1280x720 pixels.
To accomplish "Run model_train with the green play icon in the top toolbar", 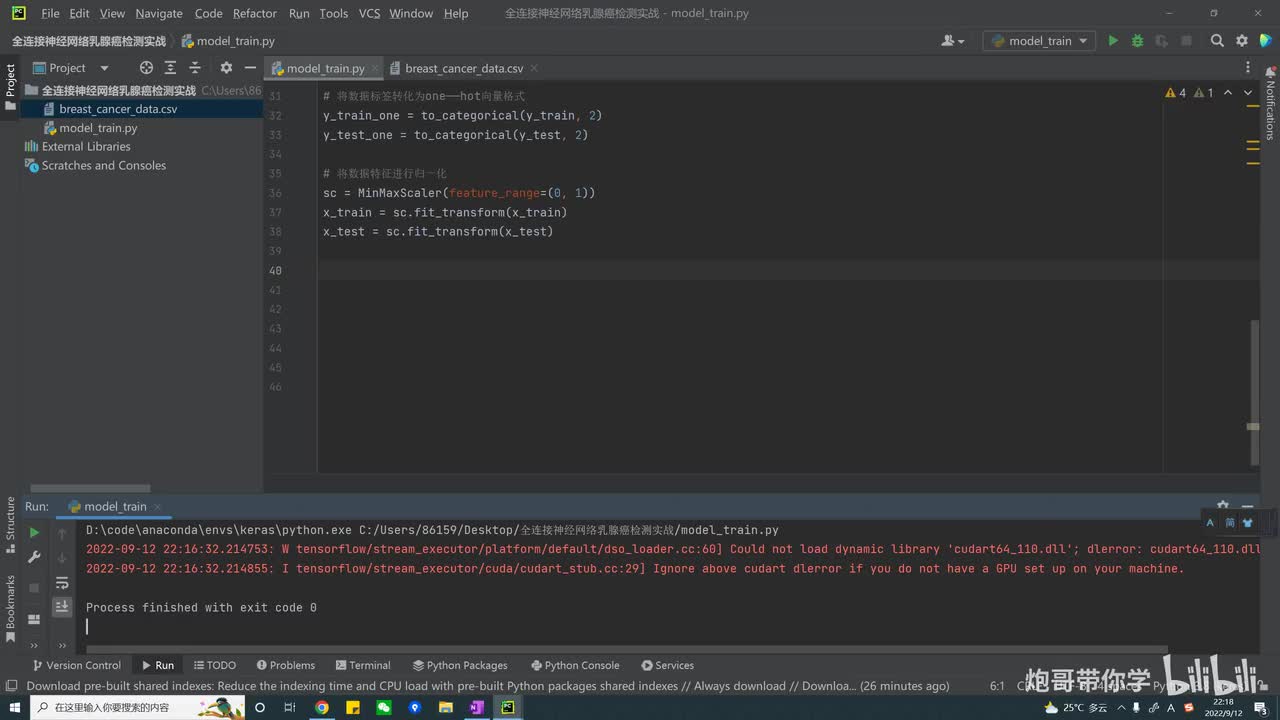I will [1113, 41].
